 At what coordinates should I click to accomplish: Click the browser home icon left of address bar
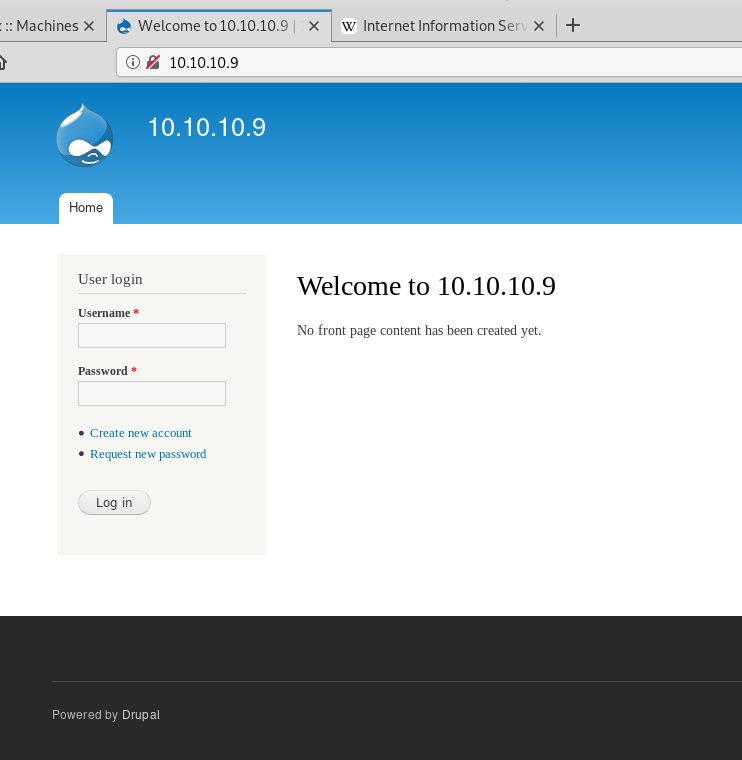tap(3, 63)
